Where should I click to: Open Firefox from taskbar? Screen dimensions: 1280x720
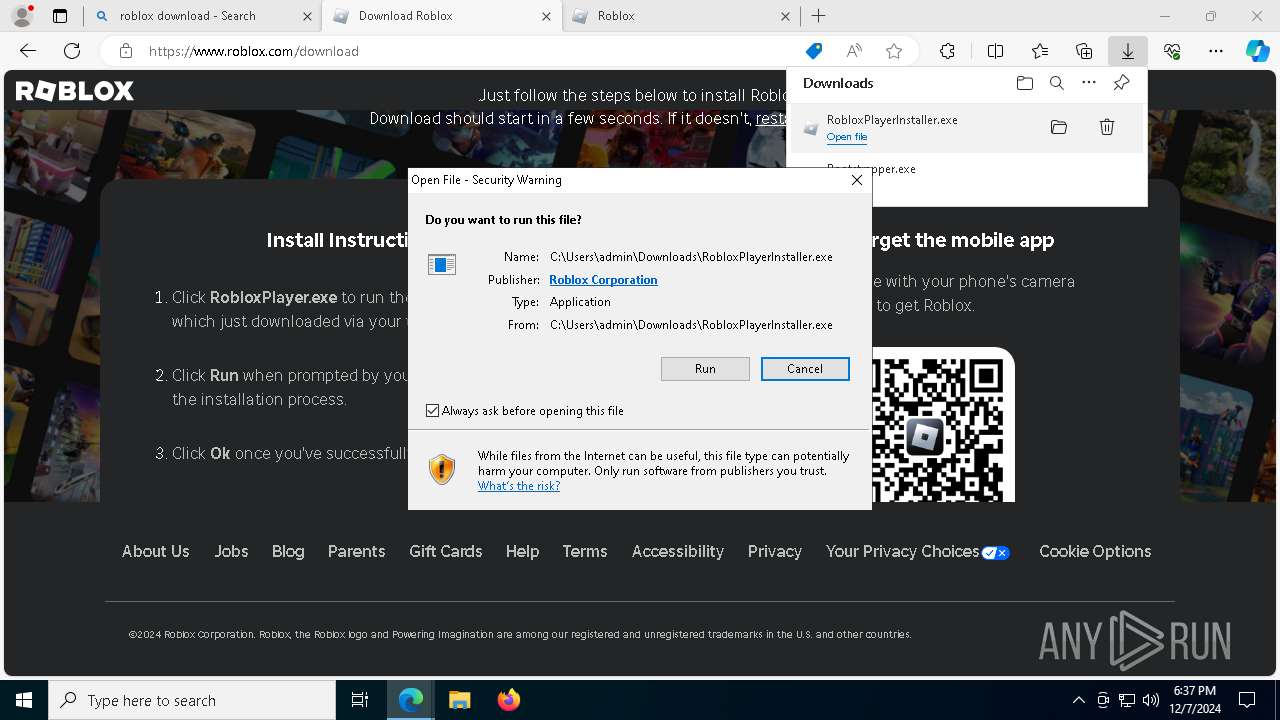[509, 700]
